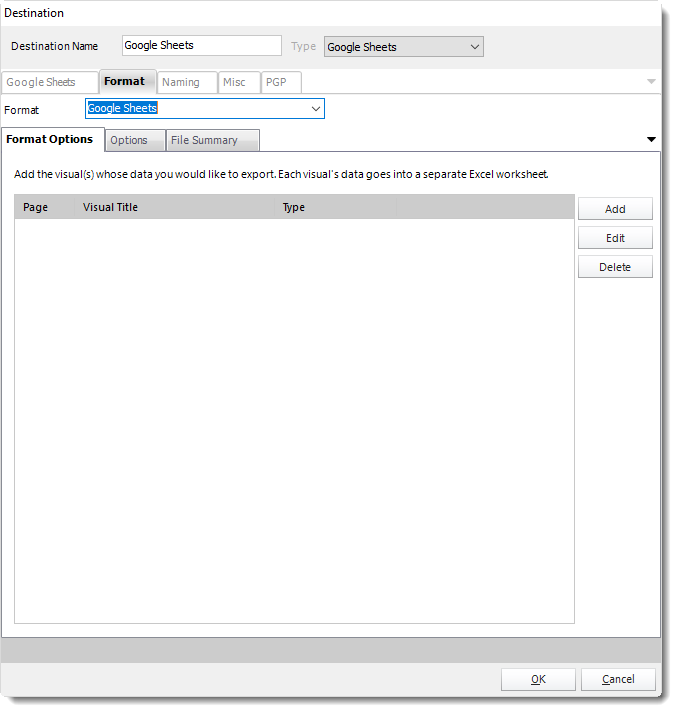This screenshot has height=712, width=677.
Task: Go to the Misc tab
Action: (239, 82)
